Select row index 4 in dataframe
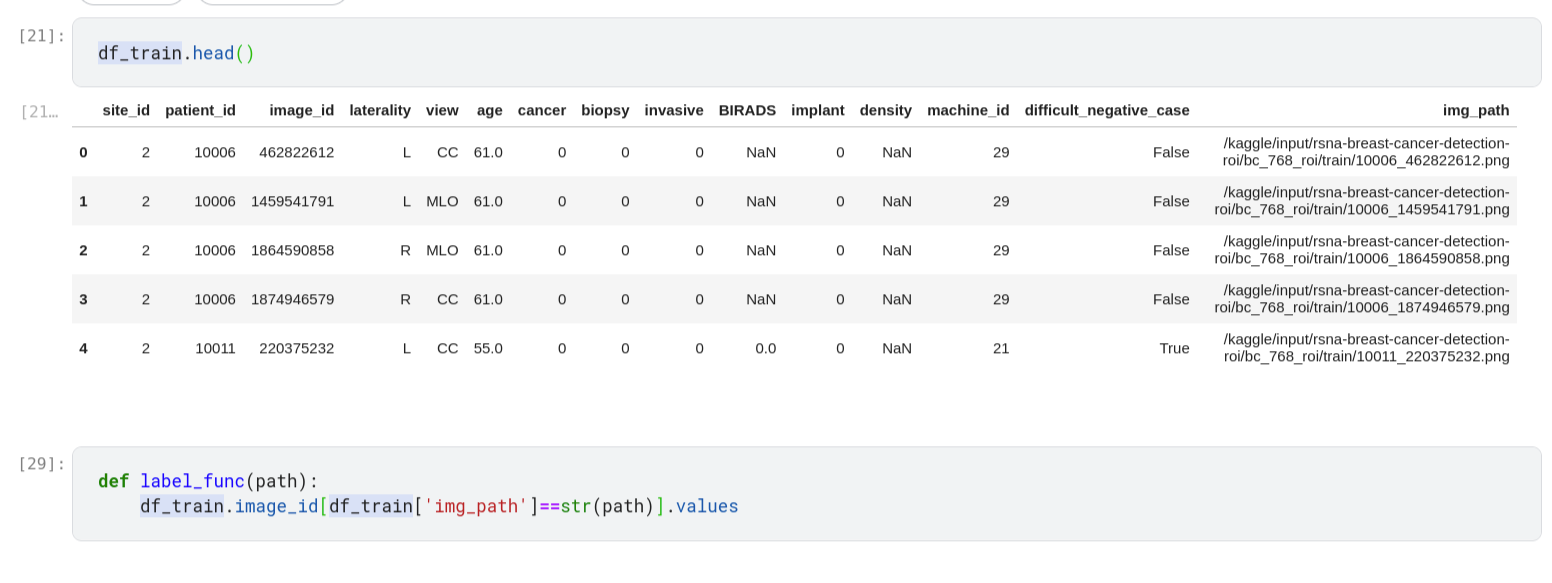 click(83, 348)
